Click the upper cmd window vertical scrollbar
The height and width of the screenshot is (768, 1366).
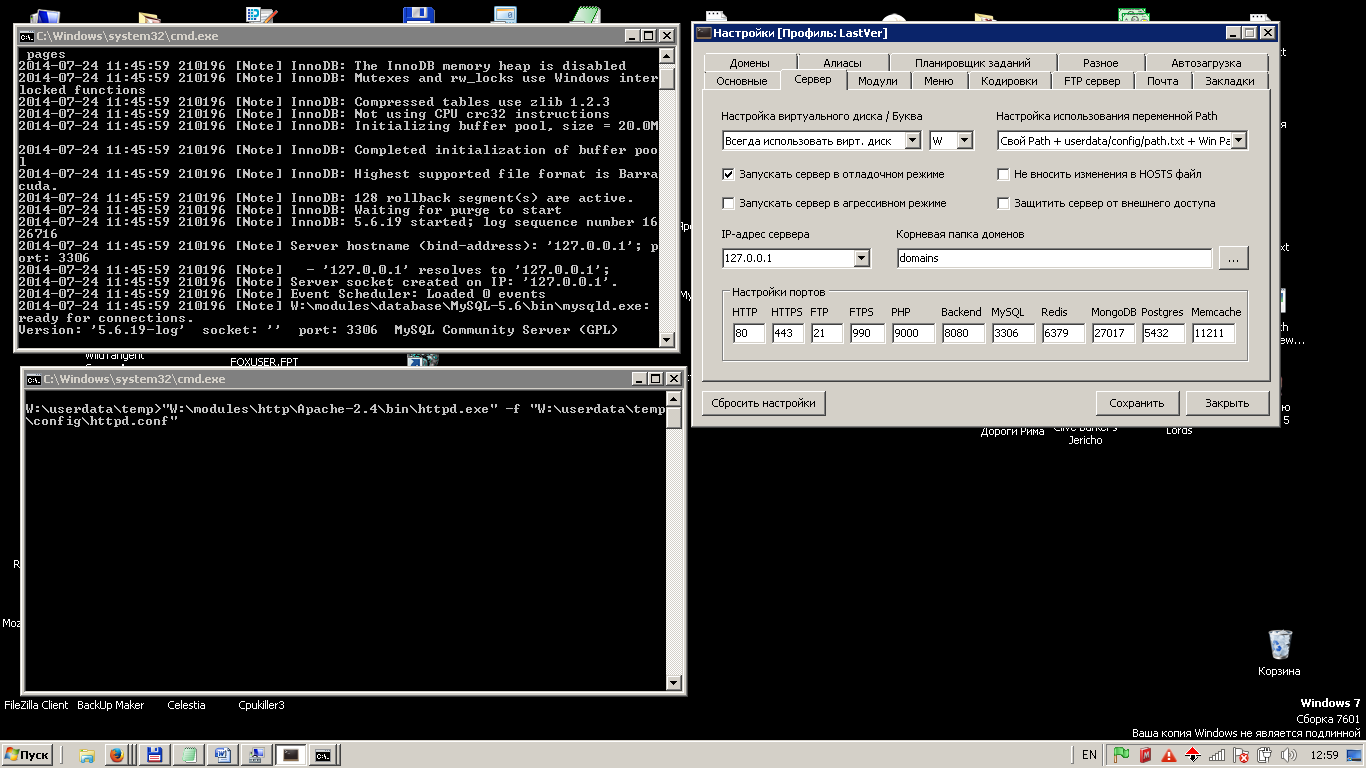pos(667,200)
